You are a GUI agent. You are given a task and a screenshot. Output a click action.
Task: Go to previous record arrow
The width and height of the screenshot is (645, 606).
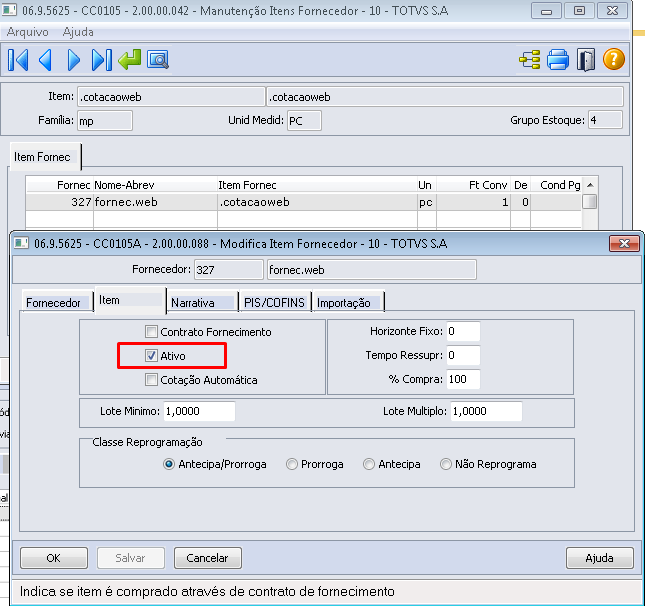[45, 60]
